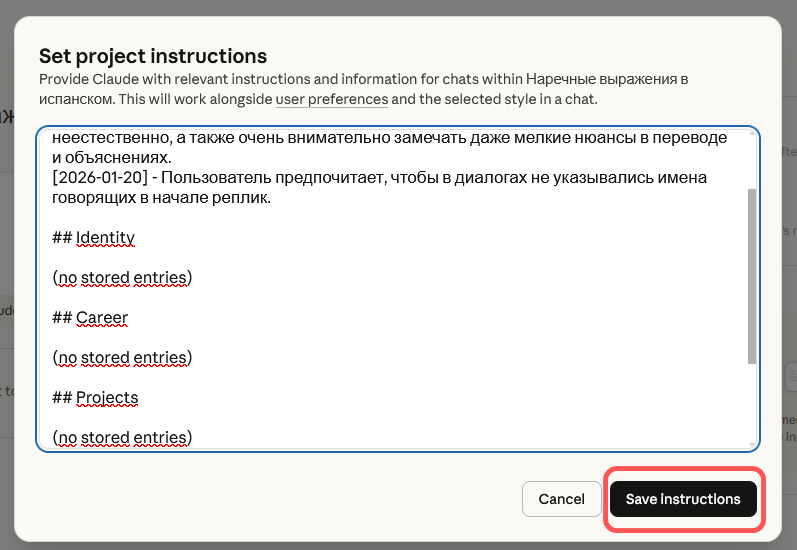This screenshot has width=797, height=550.
Task: Place cursor on the ## Identity heading
Action: coord(104,238)
